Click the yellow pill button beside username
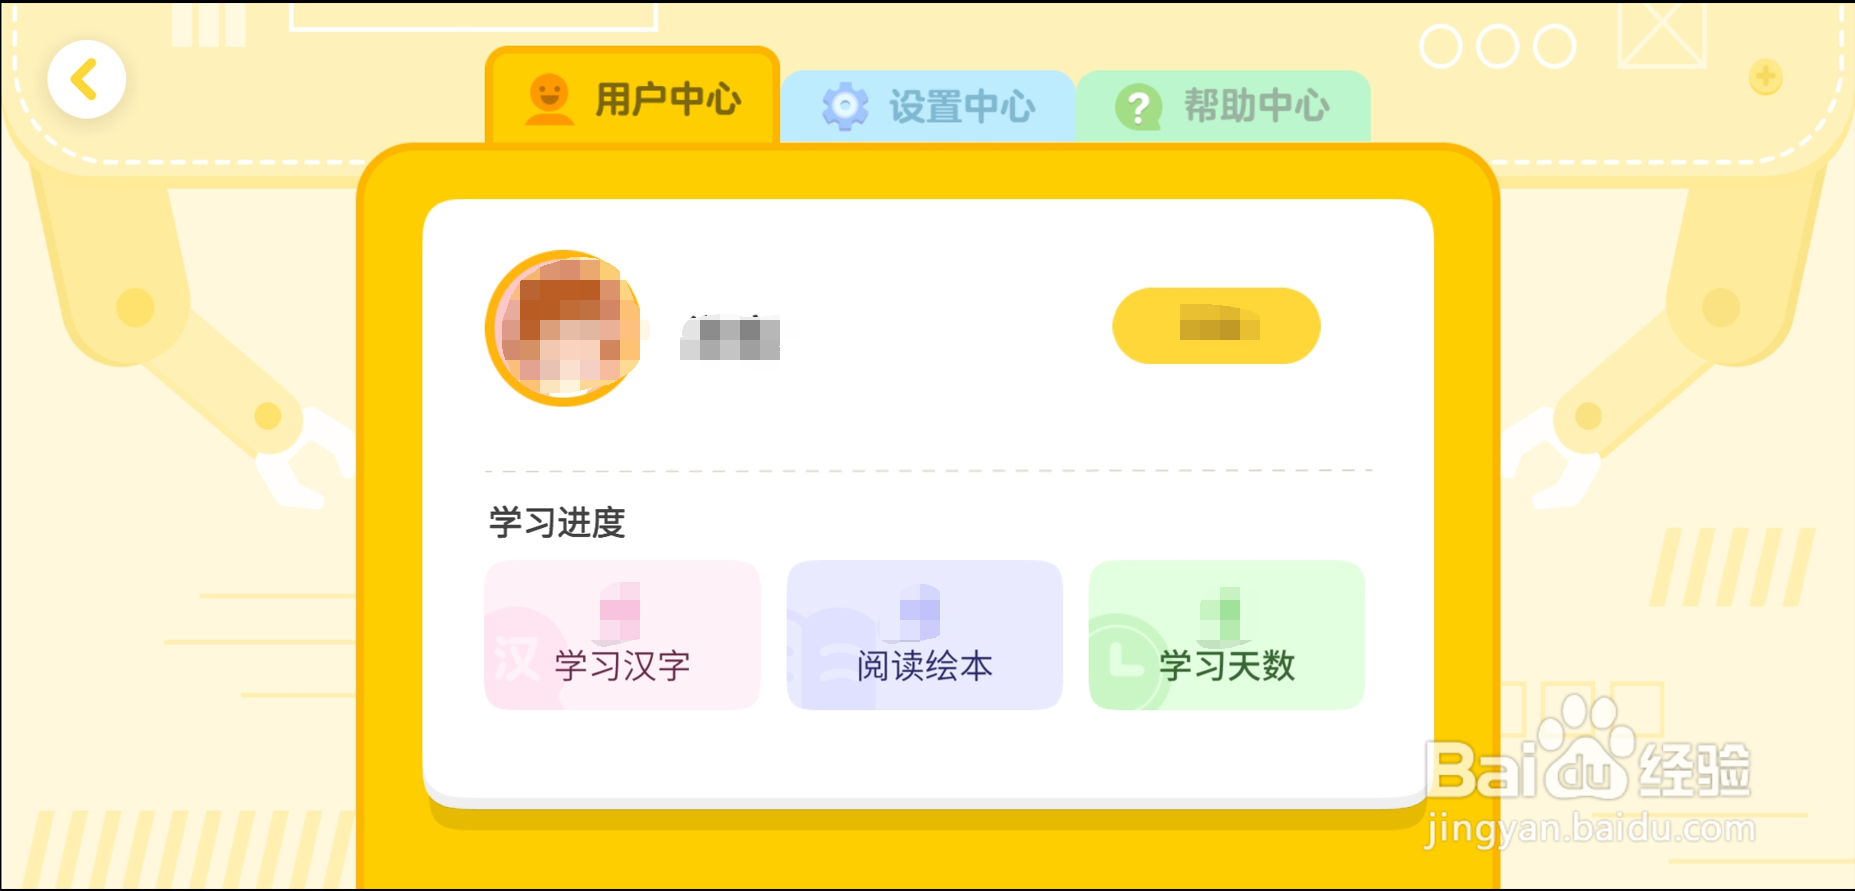 (1216, 326)
